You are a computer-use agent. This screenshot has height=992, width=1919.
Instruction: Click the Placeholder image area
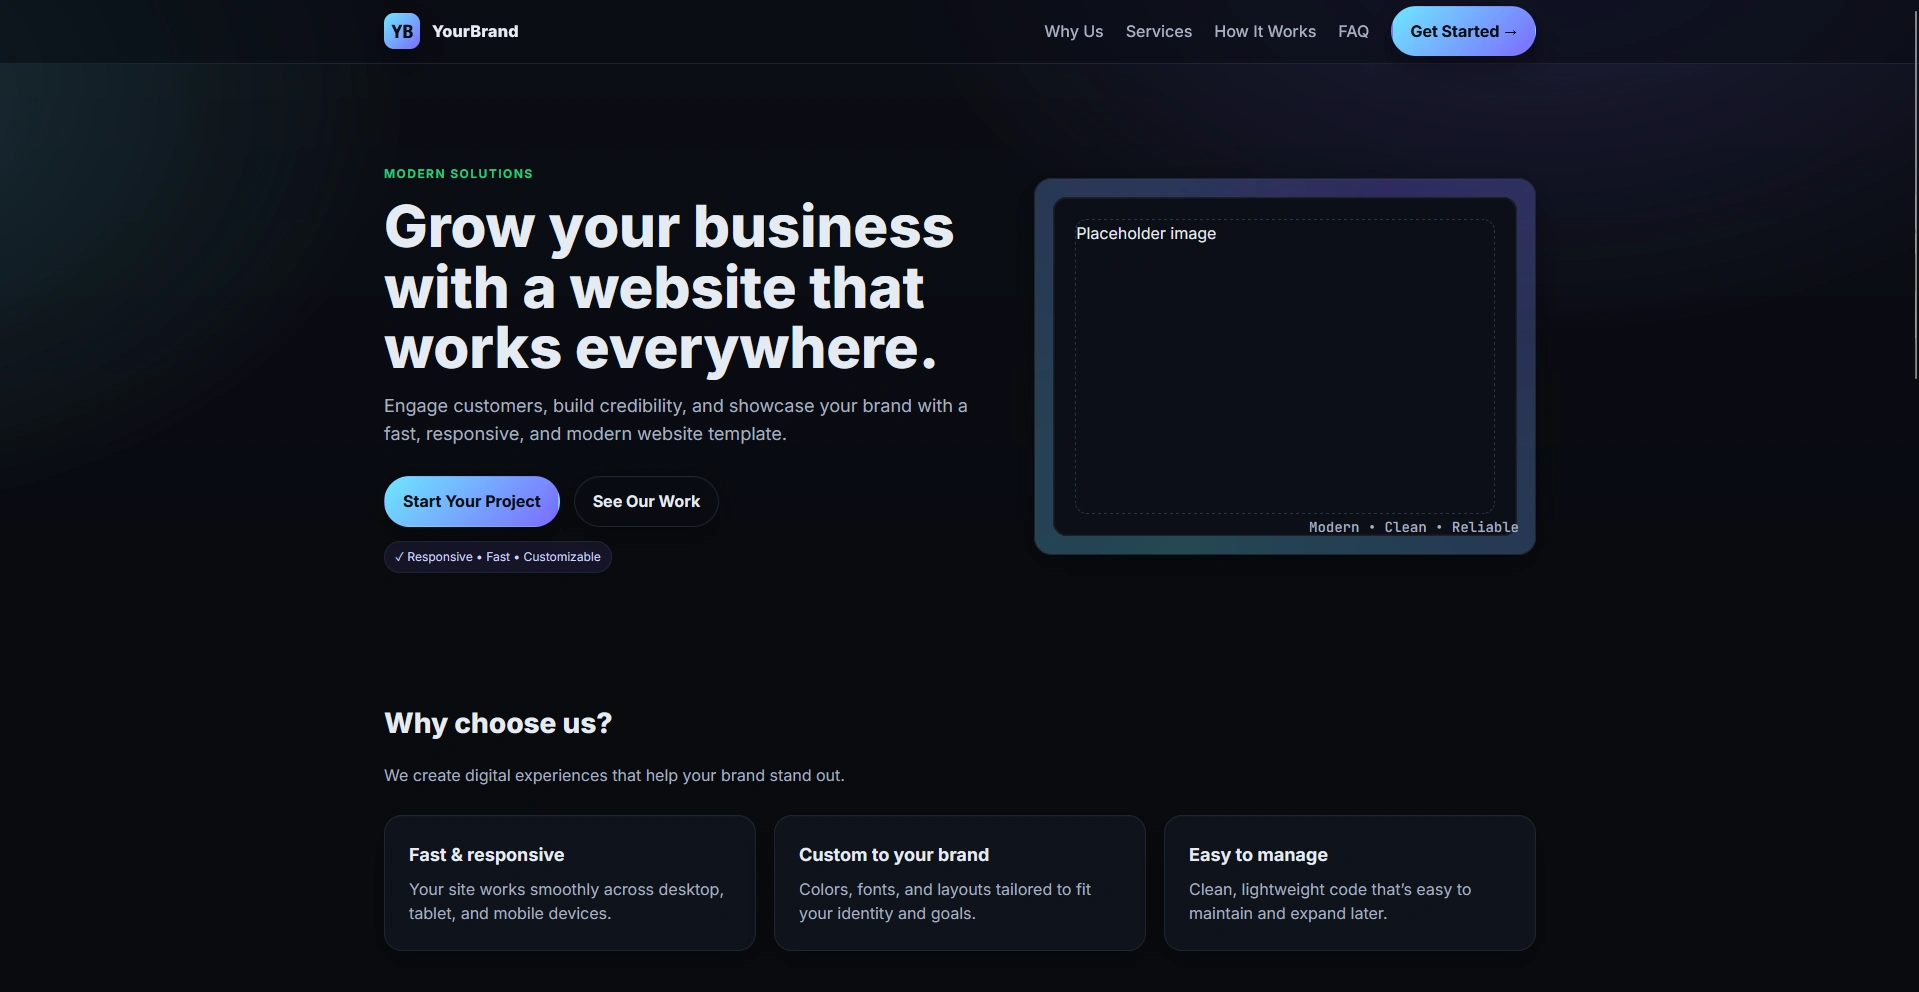(1285, 366)
